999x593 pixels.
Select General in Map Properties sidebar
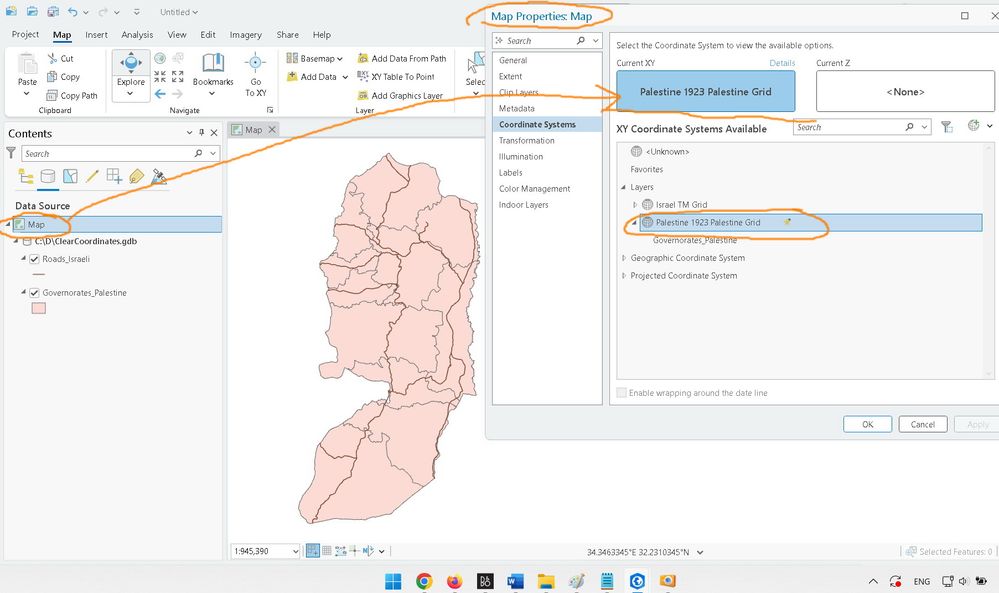[x=513, y=61]
